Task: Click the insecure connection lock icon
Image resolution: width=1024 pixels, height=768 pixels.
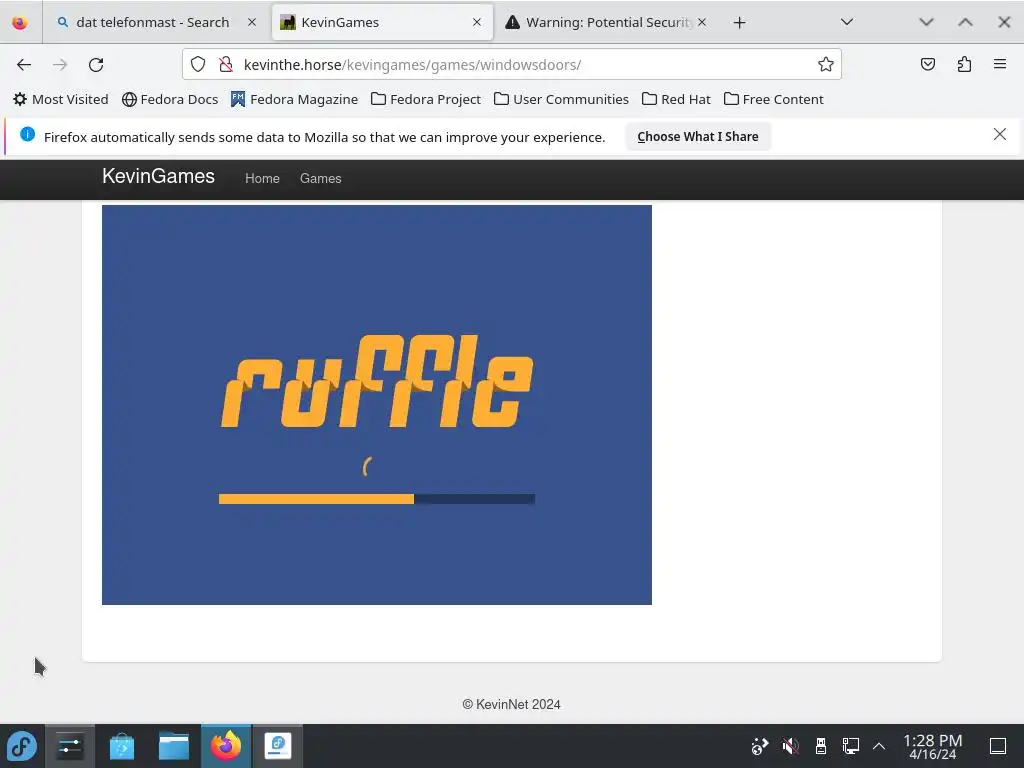Action: [226, 65]
